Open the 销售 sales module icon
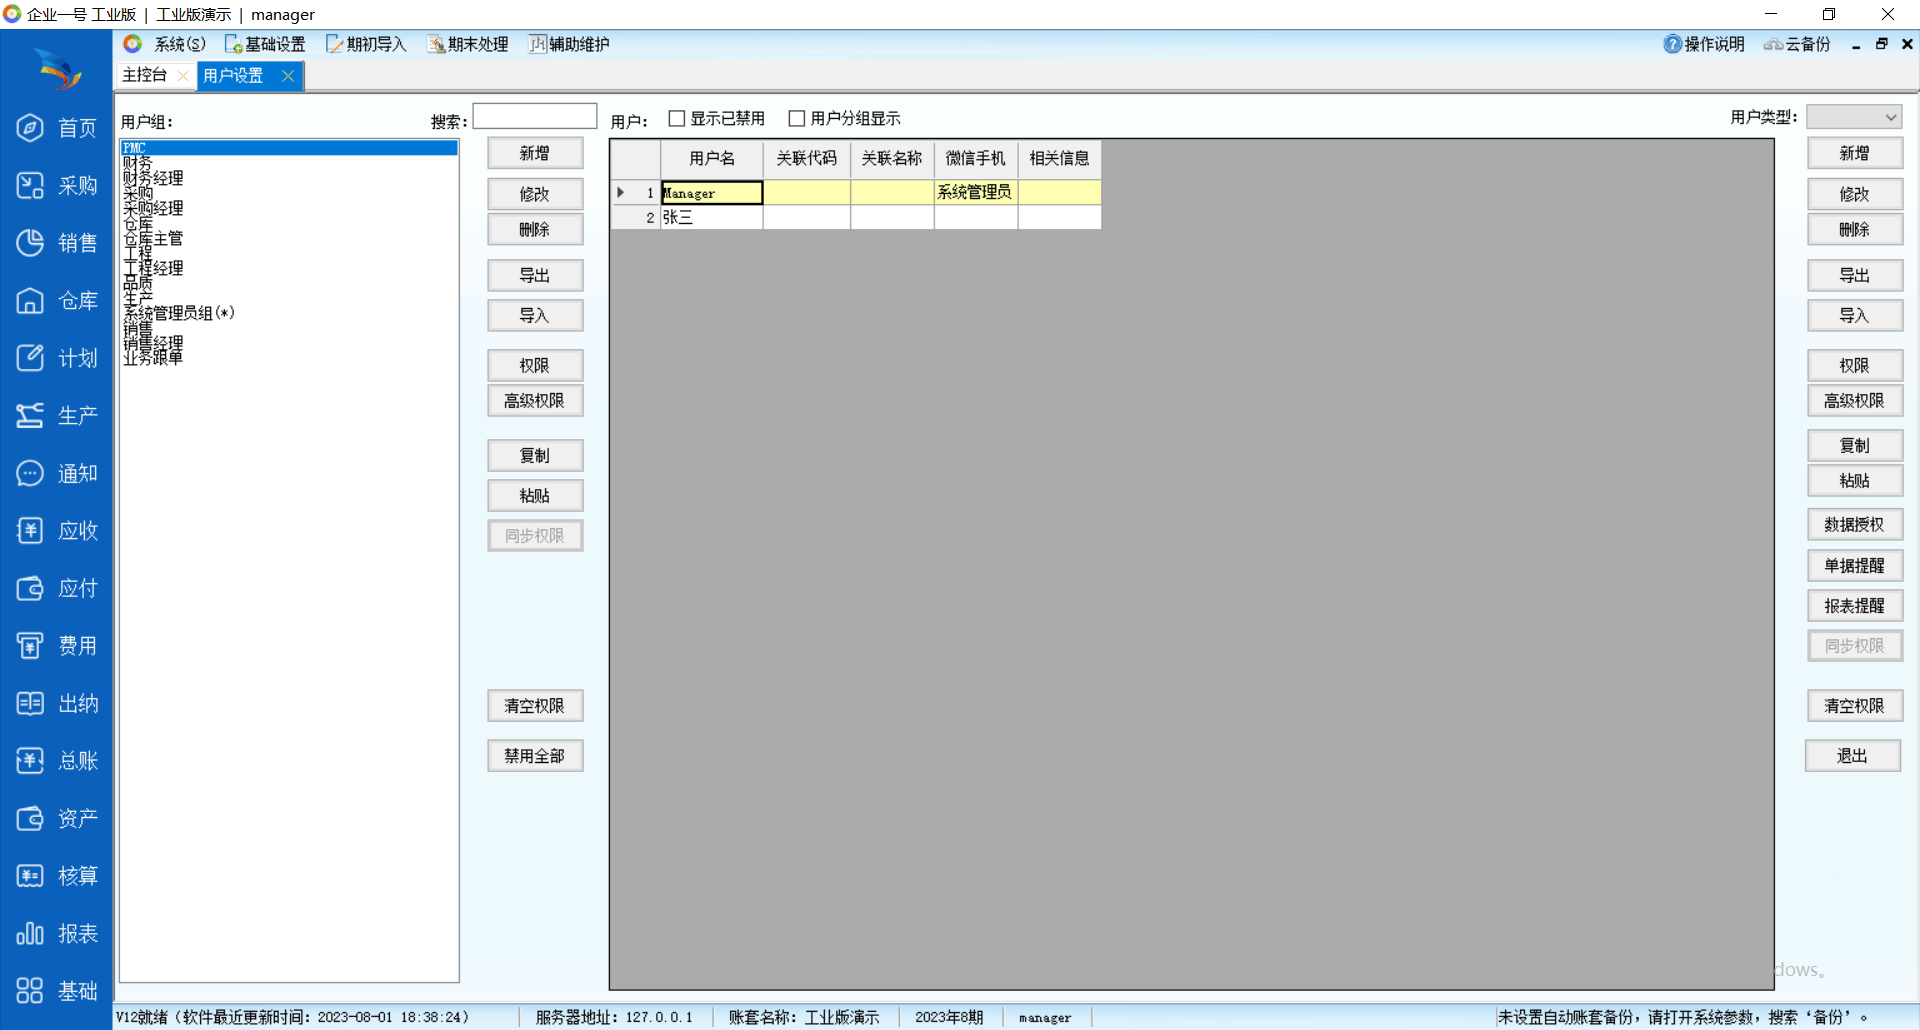 (x=31, y=243)
